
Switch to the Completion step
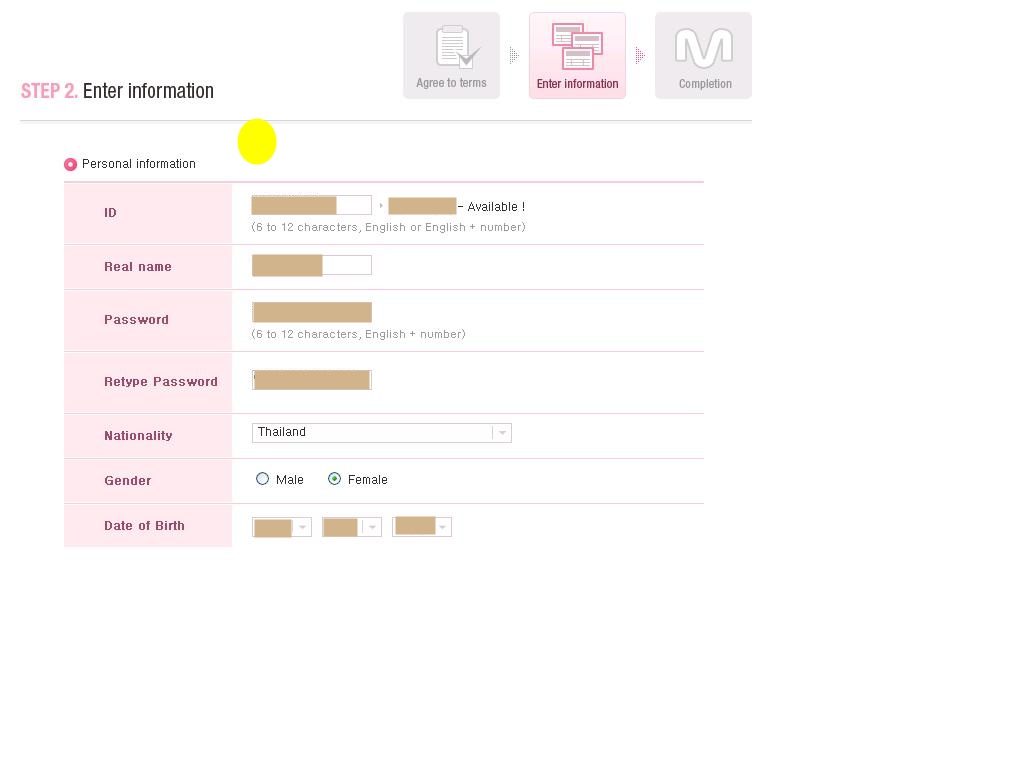[x=703, y=56]
